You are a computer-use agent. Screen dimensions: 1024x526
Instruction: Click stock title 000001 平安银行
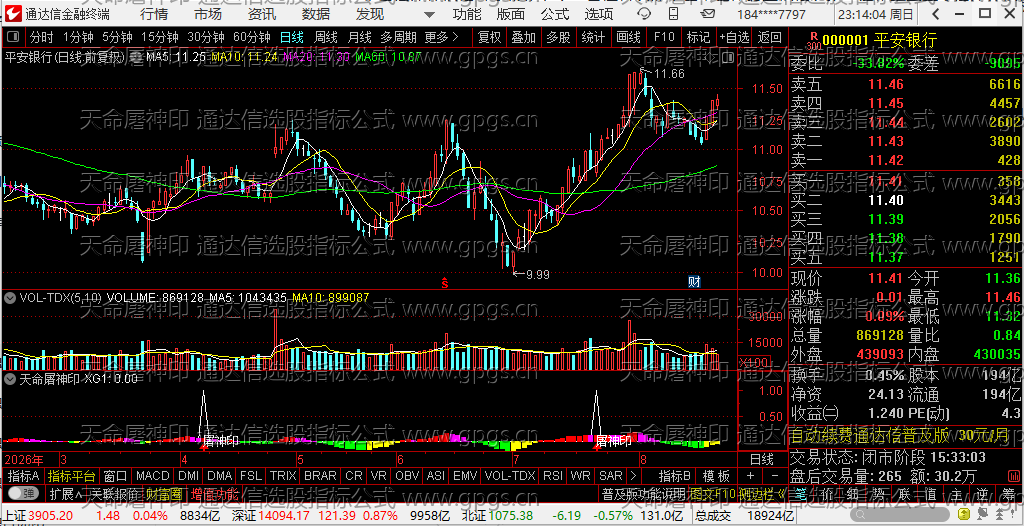(x=879, y=41)
